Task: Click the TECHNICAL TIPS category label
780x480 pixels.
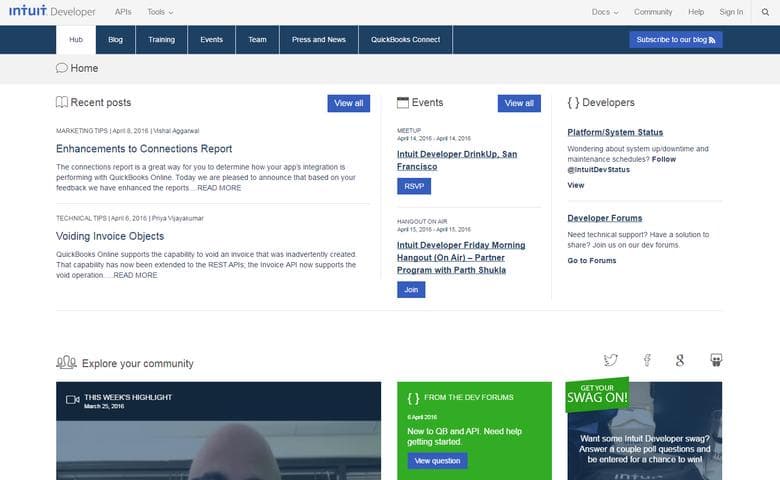Action: tap(81, 218)
